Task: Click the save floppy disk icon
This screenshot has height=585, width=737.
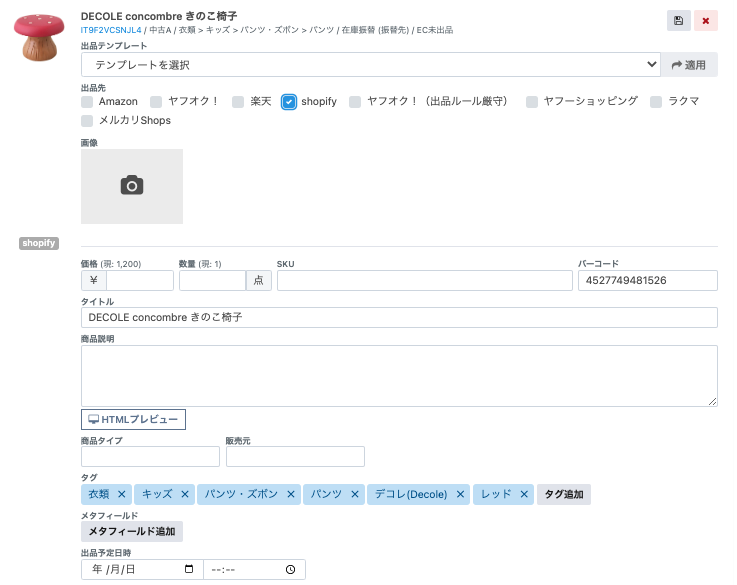Action: click(678, 21)
